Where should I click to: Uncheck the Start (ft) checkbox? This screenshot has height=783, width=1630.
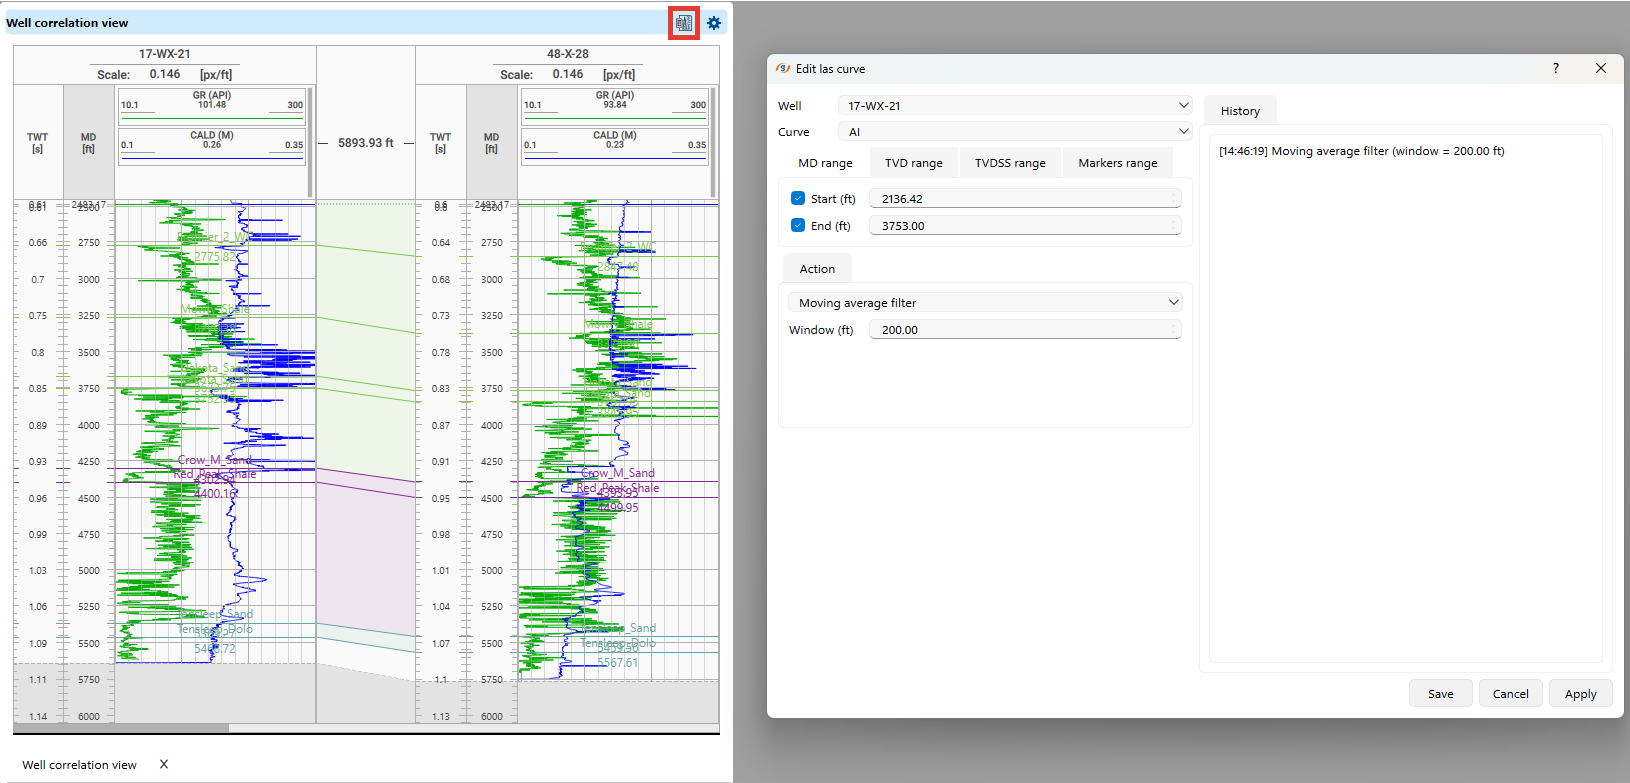click(x=798, y=198)
